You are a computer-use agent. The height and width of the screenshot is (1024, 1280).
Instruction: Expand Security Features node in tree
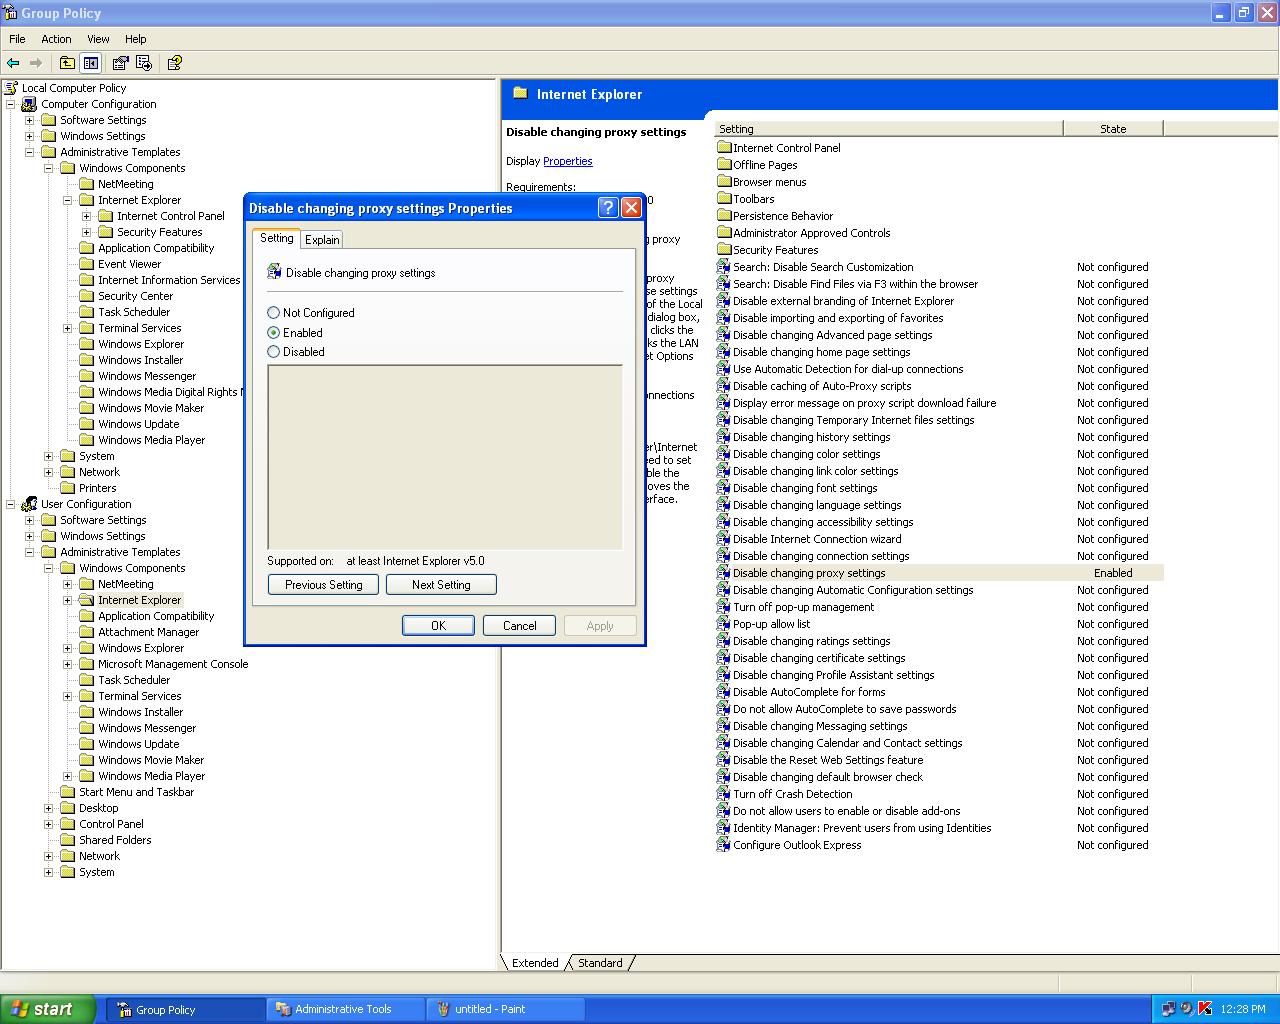(86, 232)
